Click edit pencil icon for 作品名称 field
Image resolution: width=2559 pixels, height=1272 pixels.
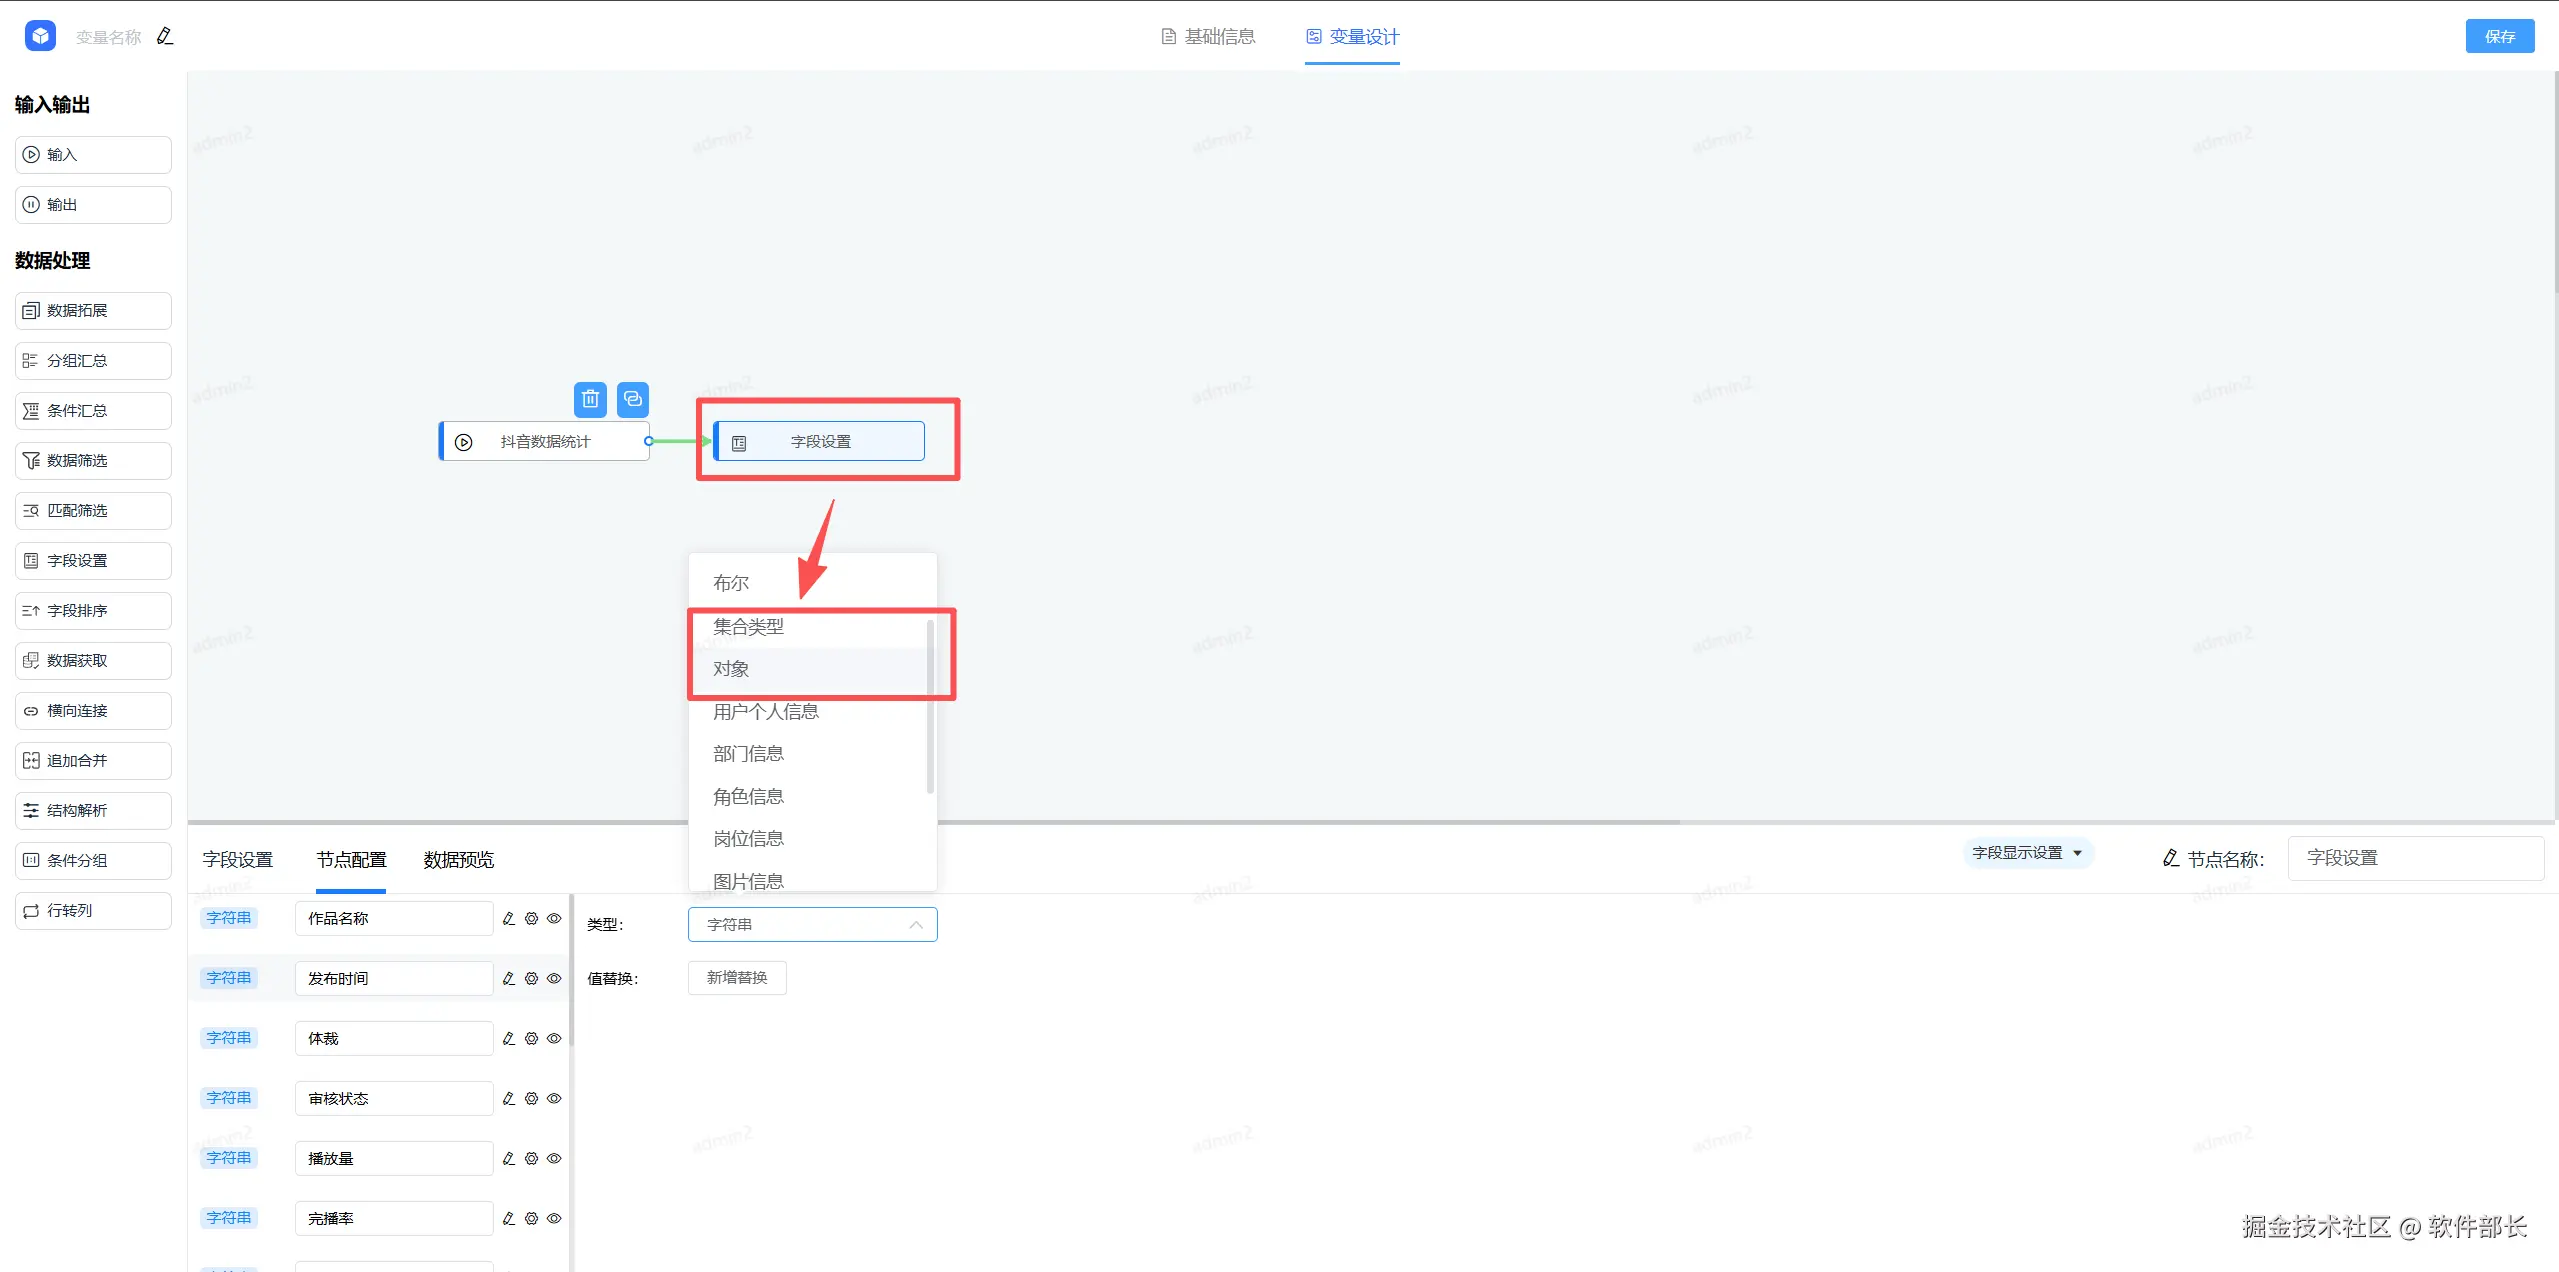tap(509, 919)
